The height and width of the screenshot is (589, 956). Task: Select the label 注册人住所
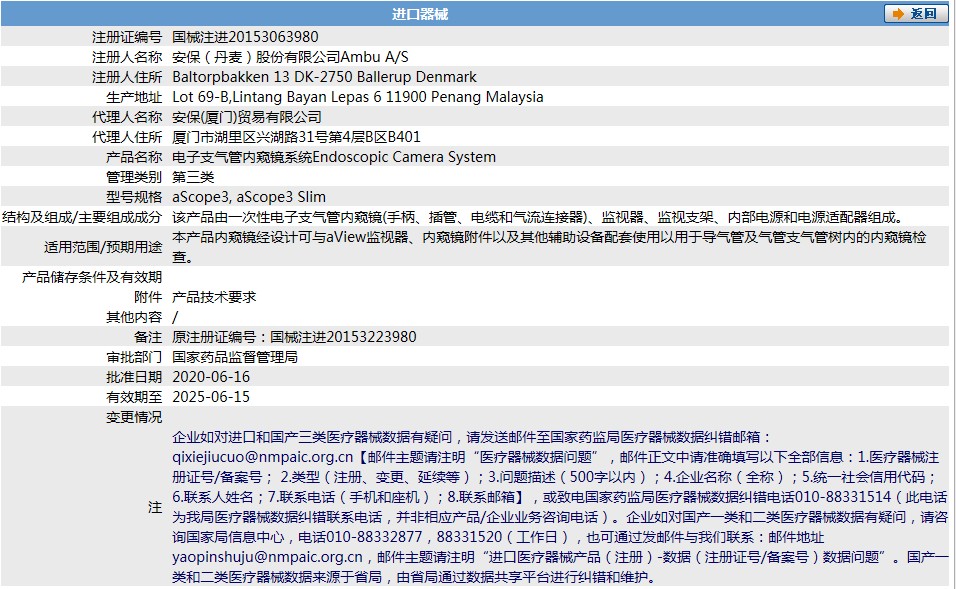tap(127, 77)
